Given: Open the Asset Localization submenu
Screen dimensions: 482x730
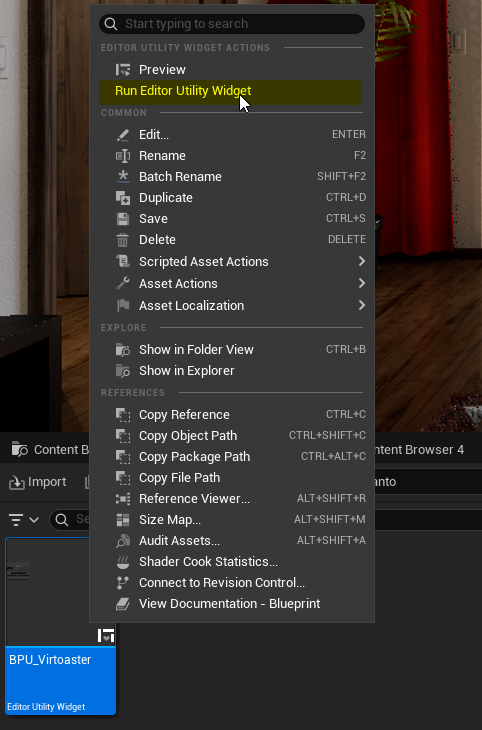Looking at the screenshot, I should point(232,305).
